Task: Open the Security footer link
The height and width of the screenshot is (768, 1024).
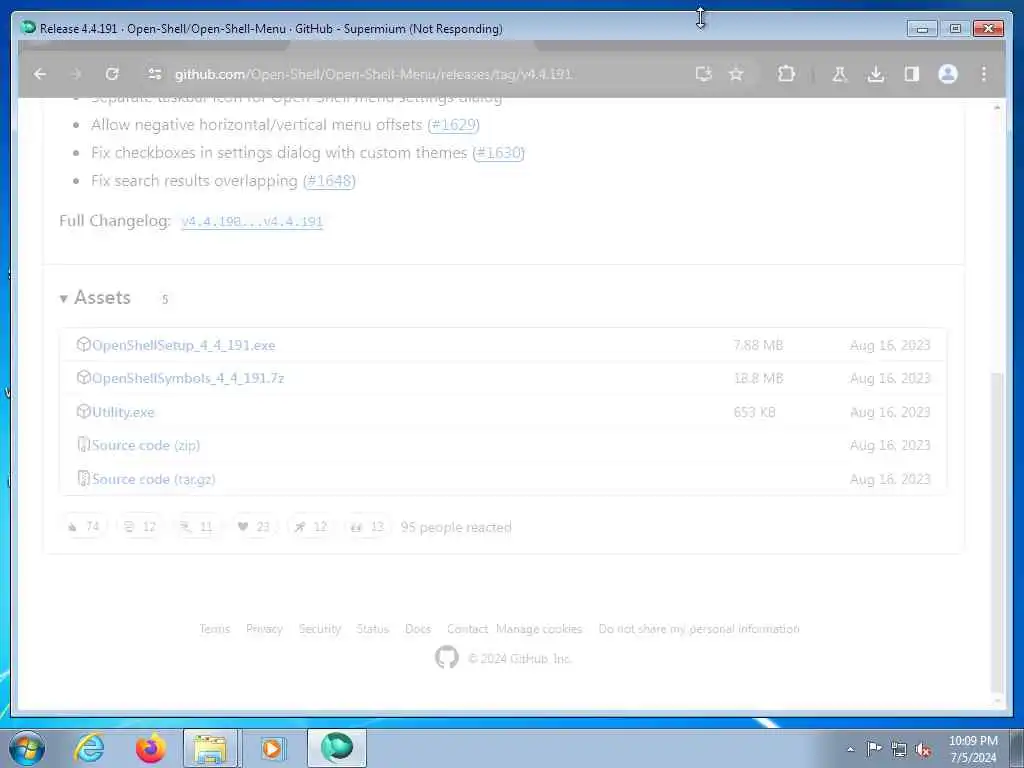Action: coord(320,629)
